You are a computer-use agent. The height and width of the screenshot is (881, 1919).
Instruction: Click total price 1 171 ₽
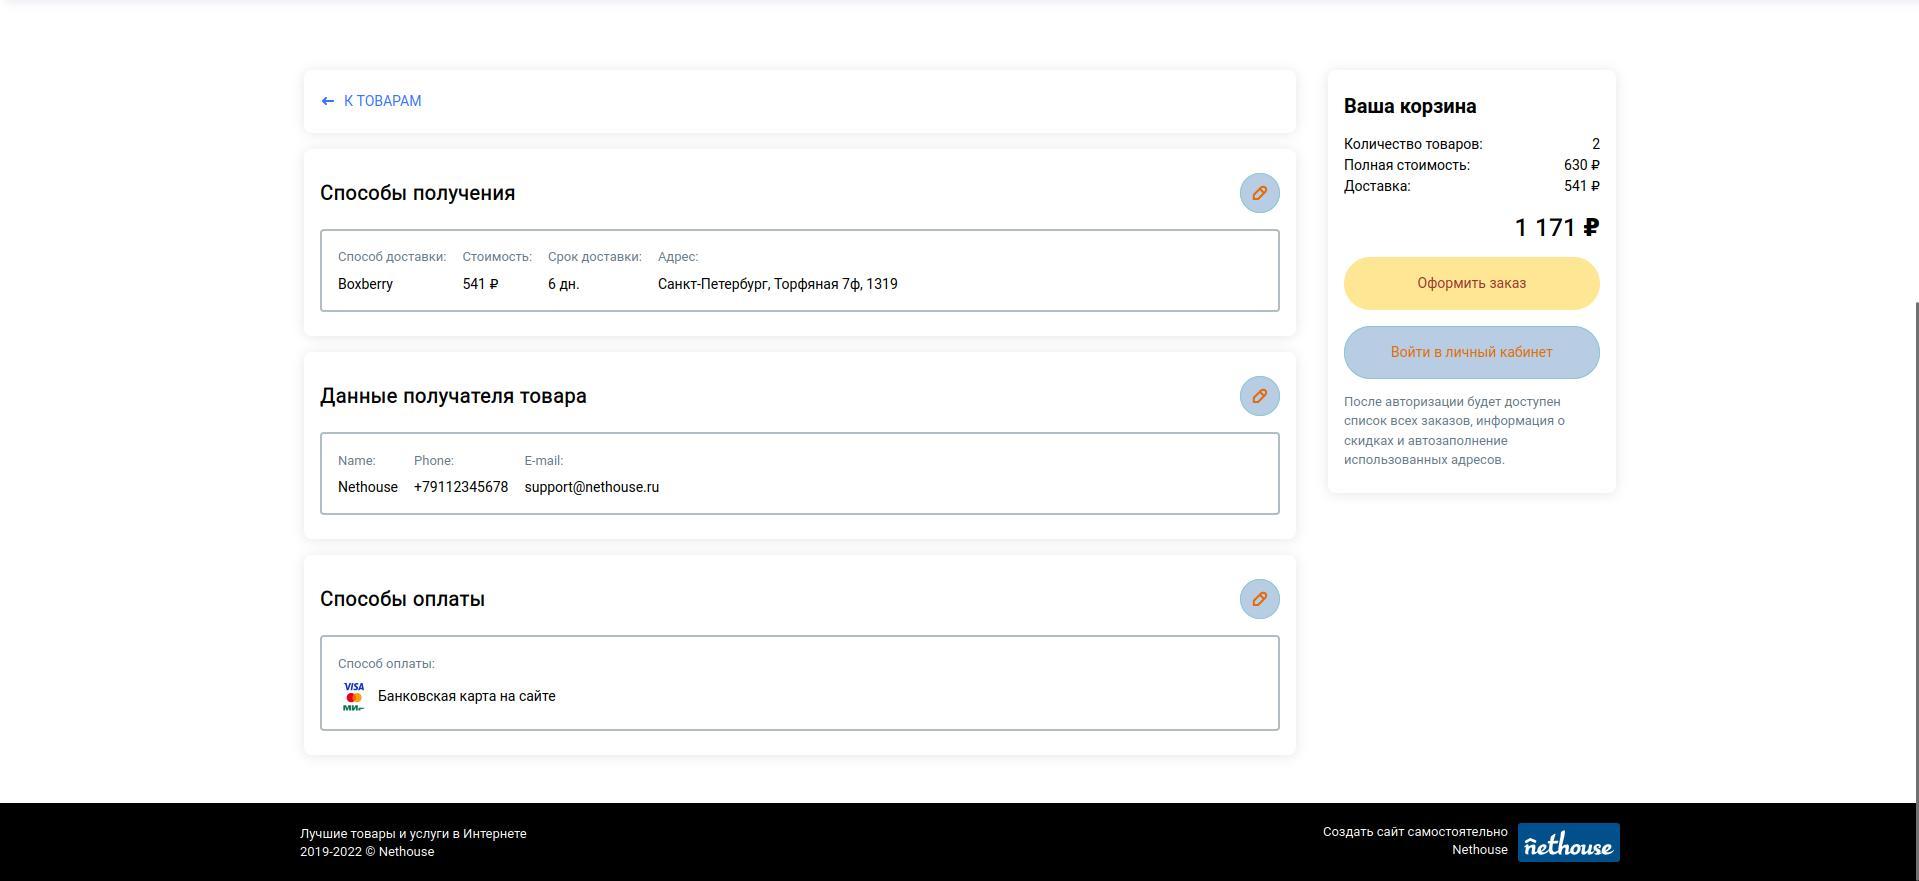[x=1557, y=228]
